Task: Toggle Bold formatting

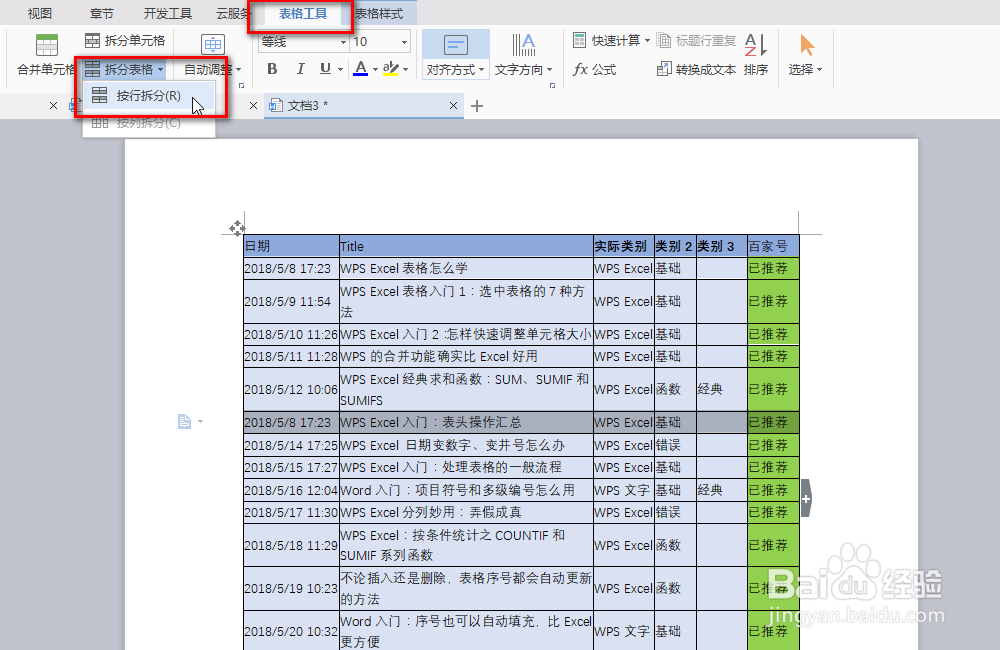Action: [272, 69]
